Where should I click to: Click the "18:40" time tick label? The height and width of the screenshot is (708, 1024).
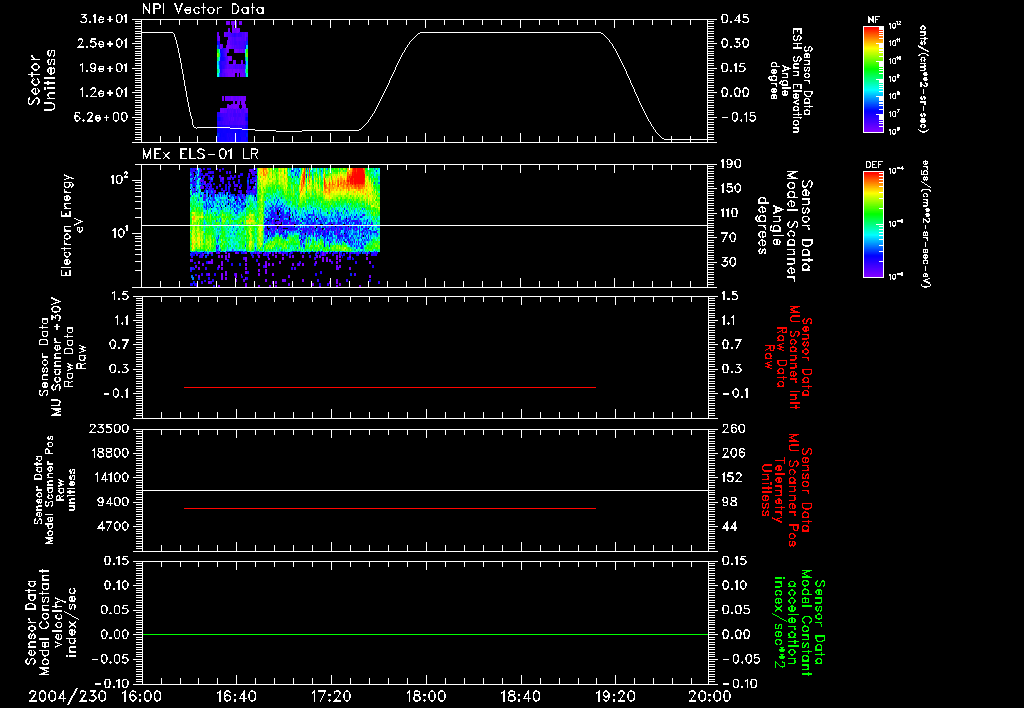520,696
